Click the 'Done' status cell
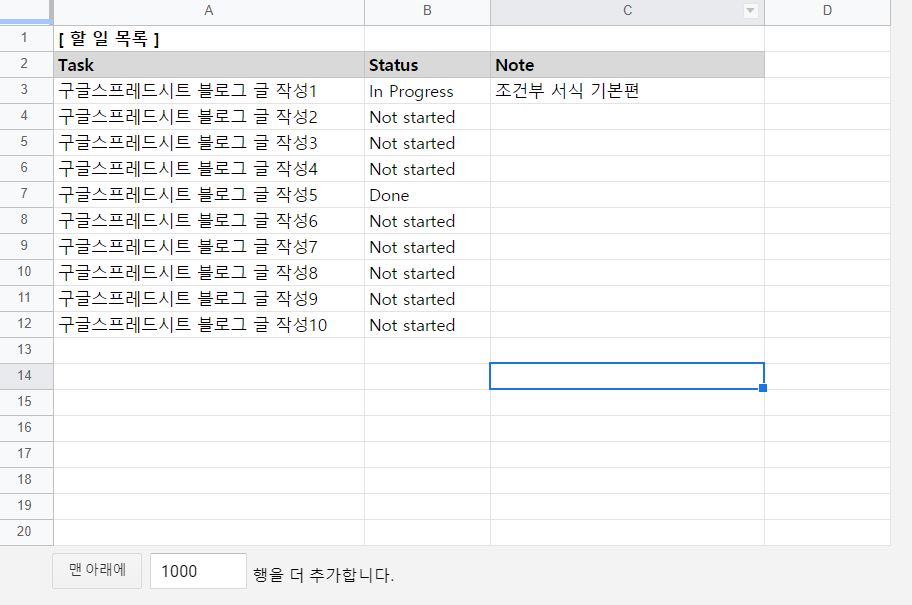 pos(428,195)
